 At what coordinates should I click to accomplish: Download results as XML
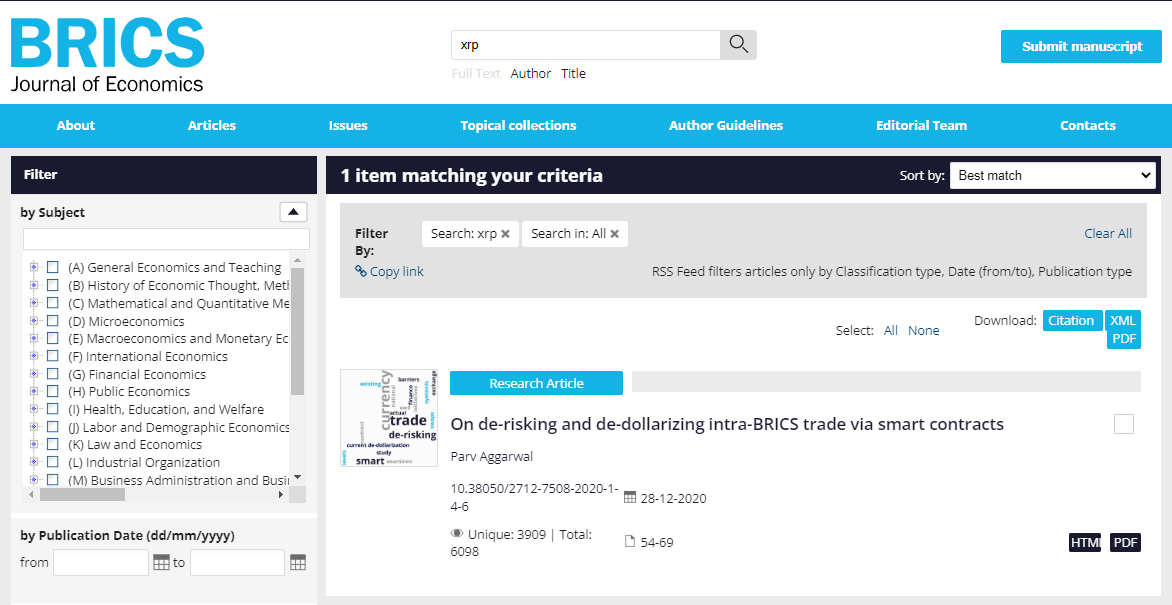(1123, 320)
